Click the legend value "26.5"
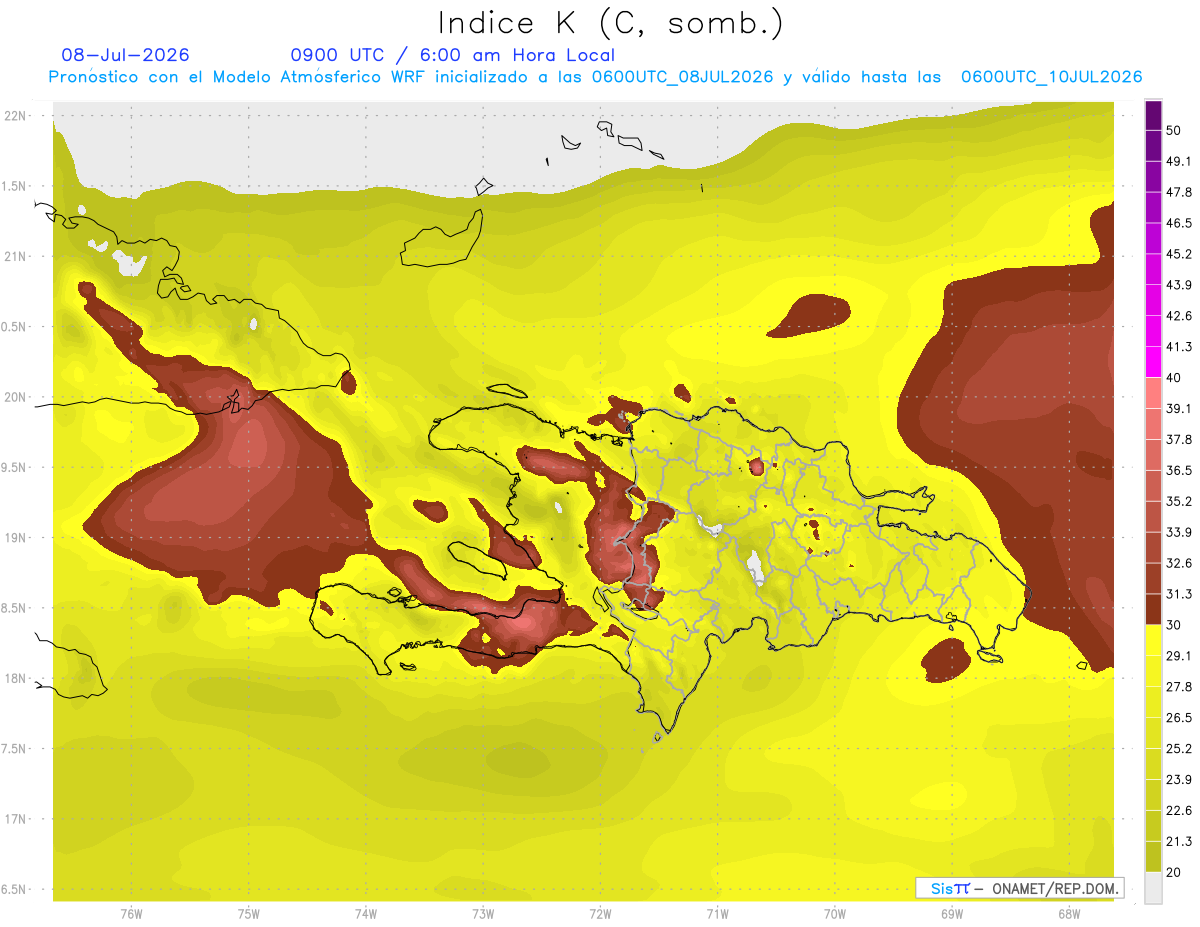 [1179, 717]
